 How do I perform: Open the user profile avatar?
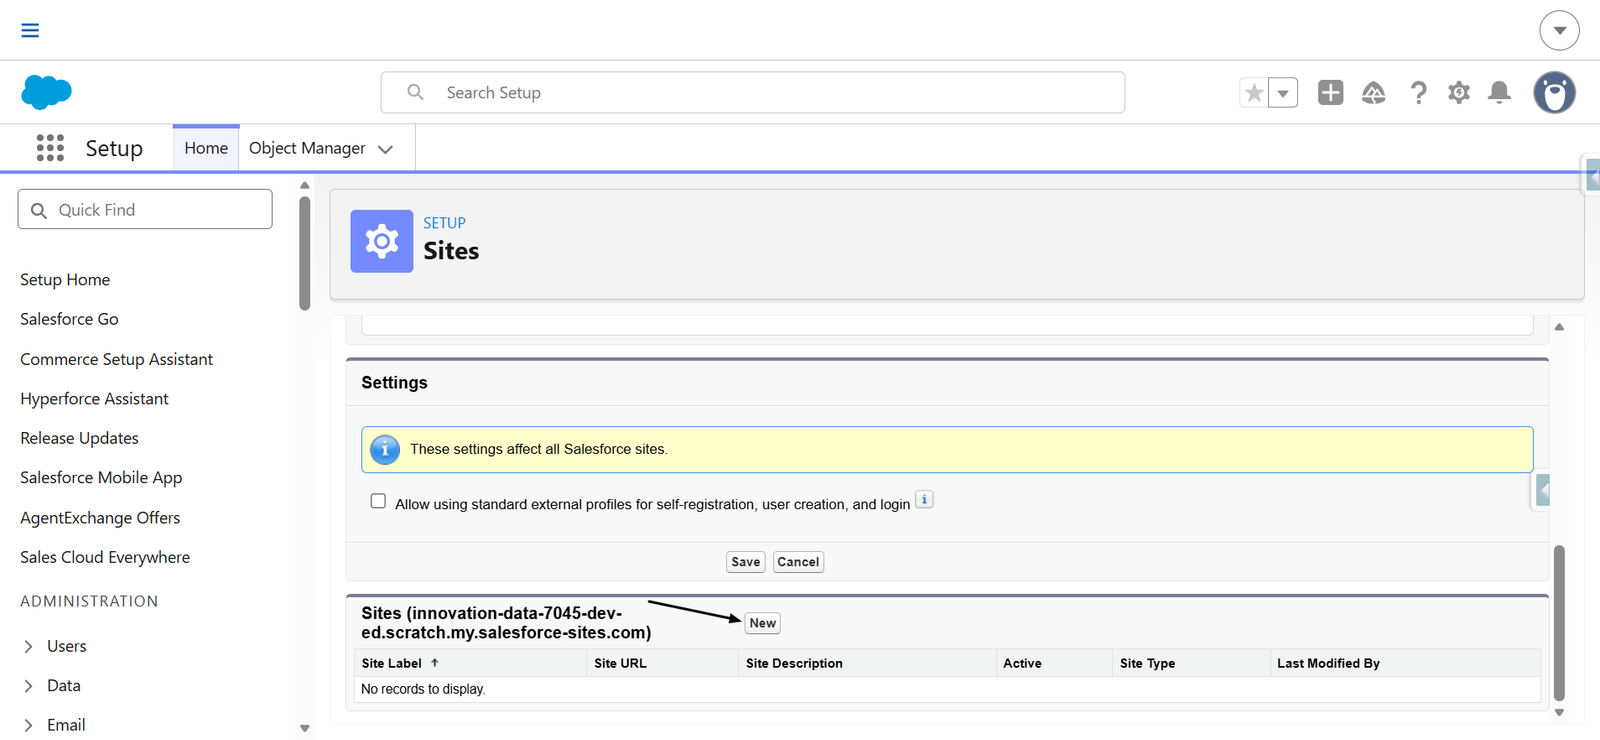coord(1554,93)
